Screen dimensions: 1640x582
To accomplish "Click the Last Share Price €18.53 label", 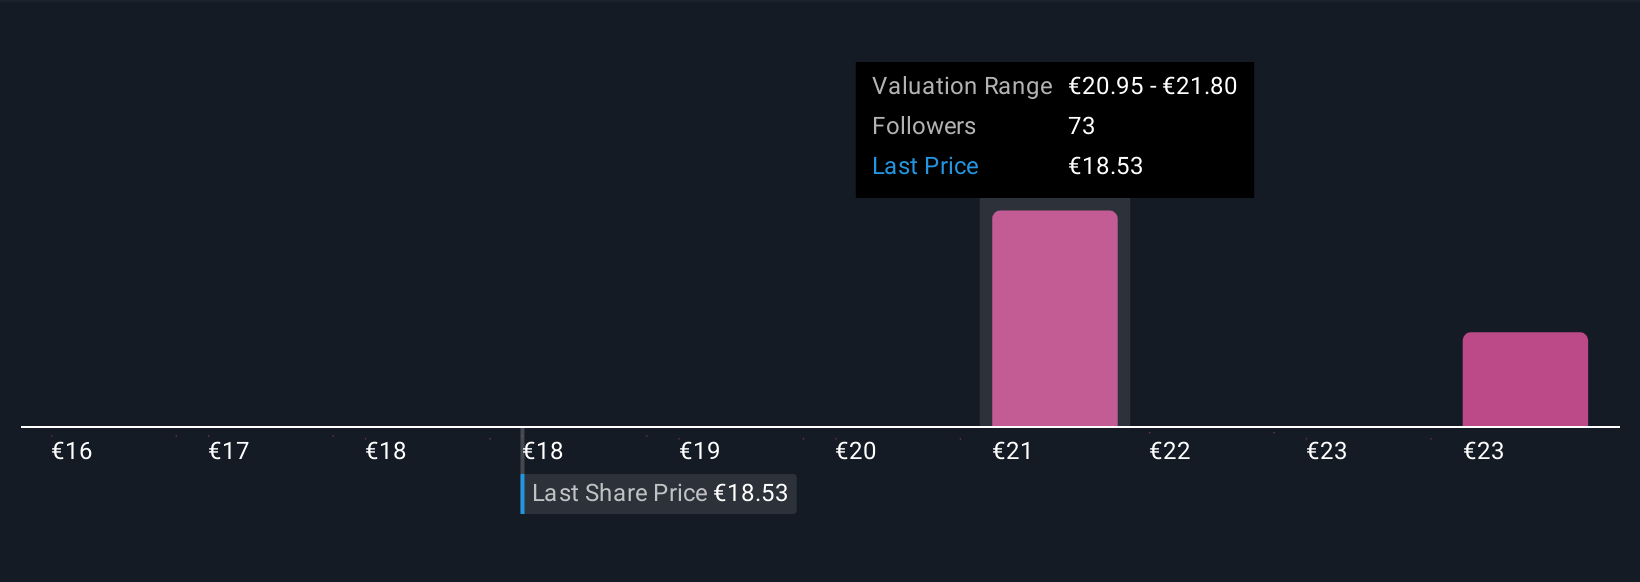I will pos(660,493).
